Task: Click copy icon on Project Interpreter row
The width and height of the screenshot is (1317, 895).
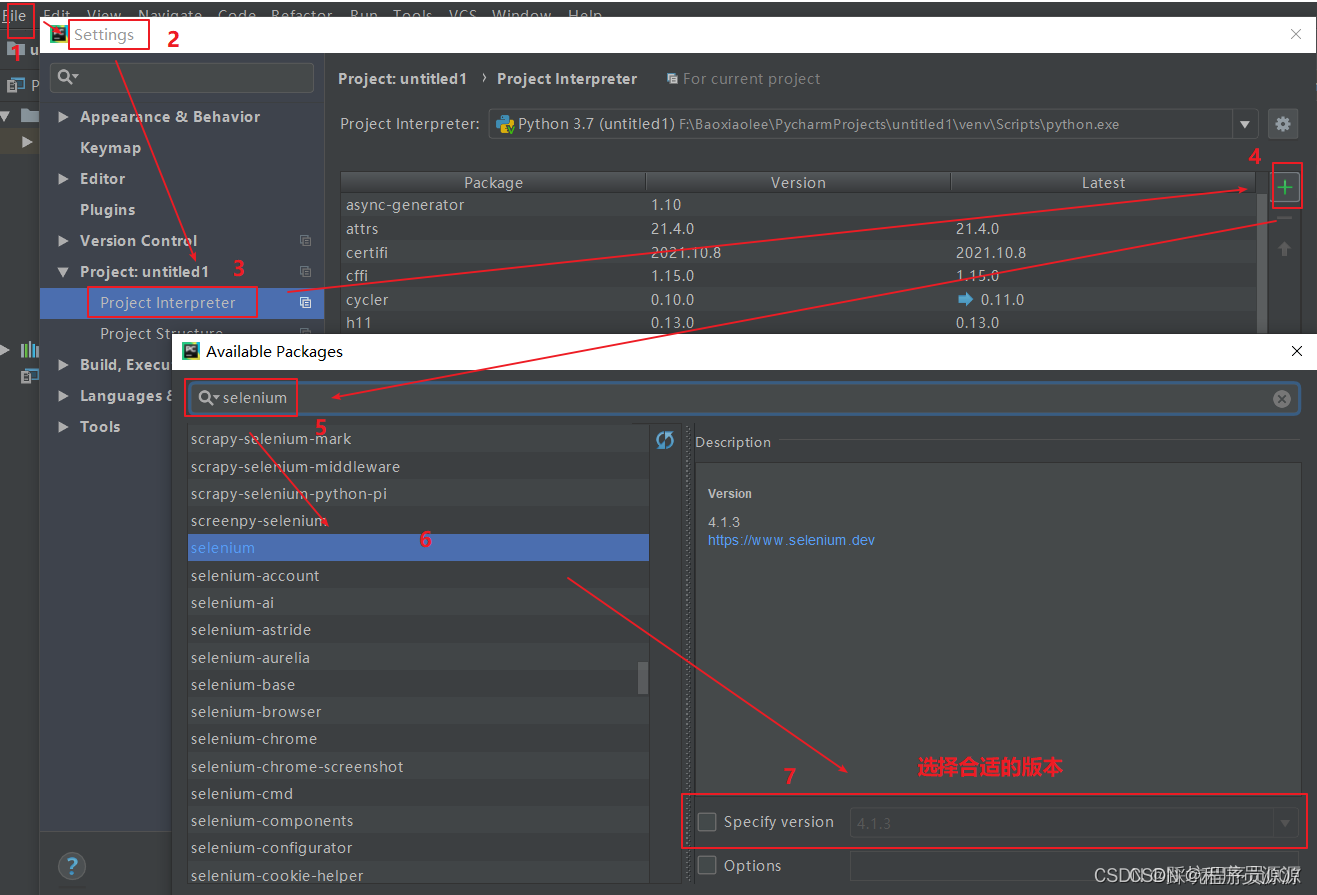Action: point(305,303)
